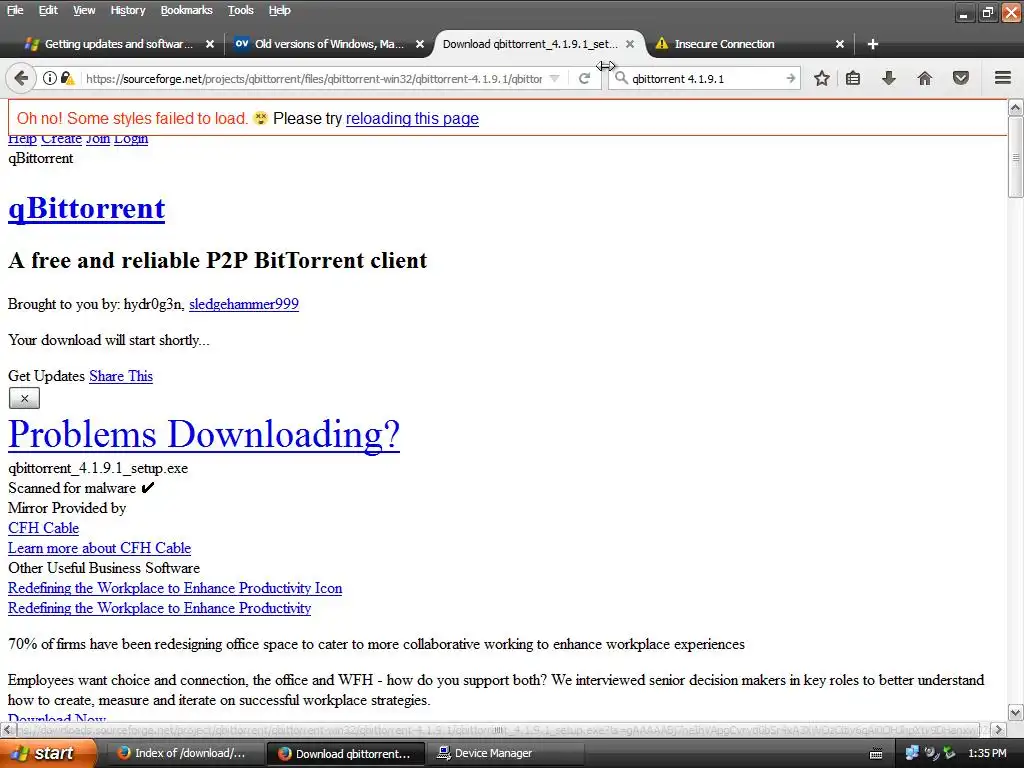Close the 'Insecure Connection' tab

tap(840, 44)
